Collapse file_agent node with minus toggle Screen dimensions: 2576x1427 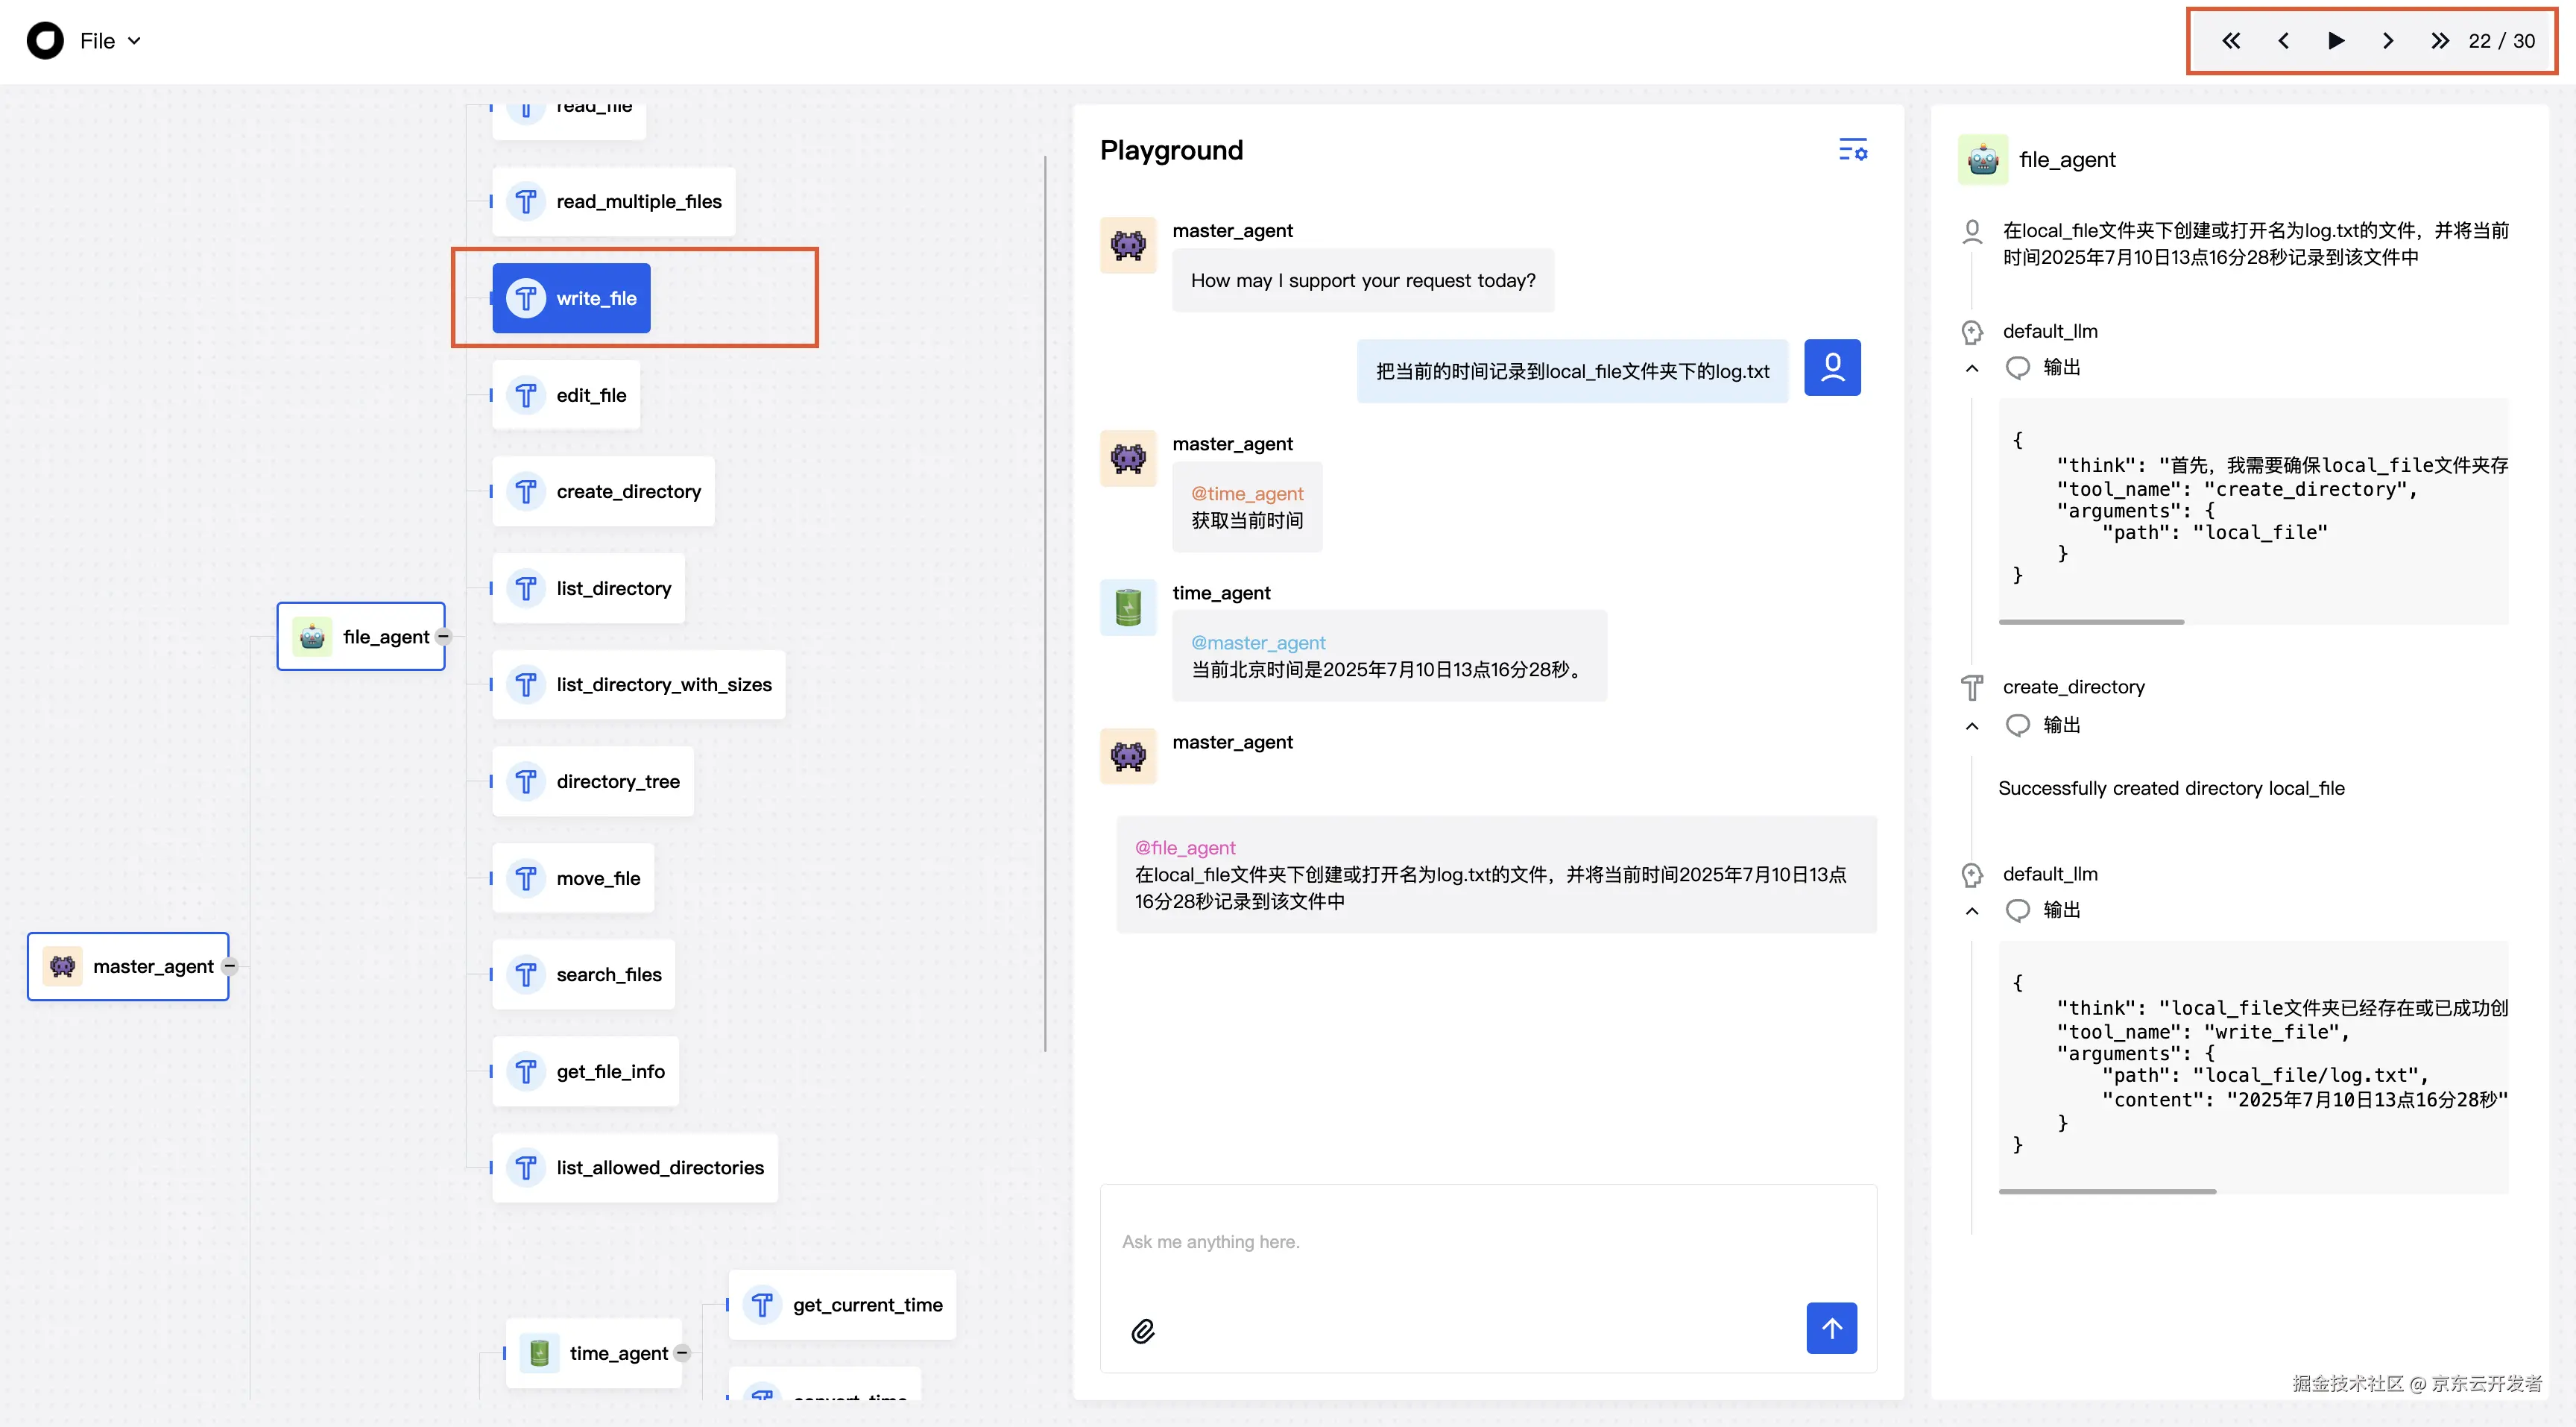coord(444,636)
